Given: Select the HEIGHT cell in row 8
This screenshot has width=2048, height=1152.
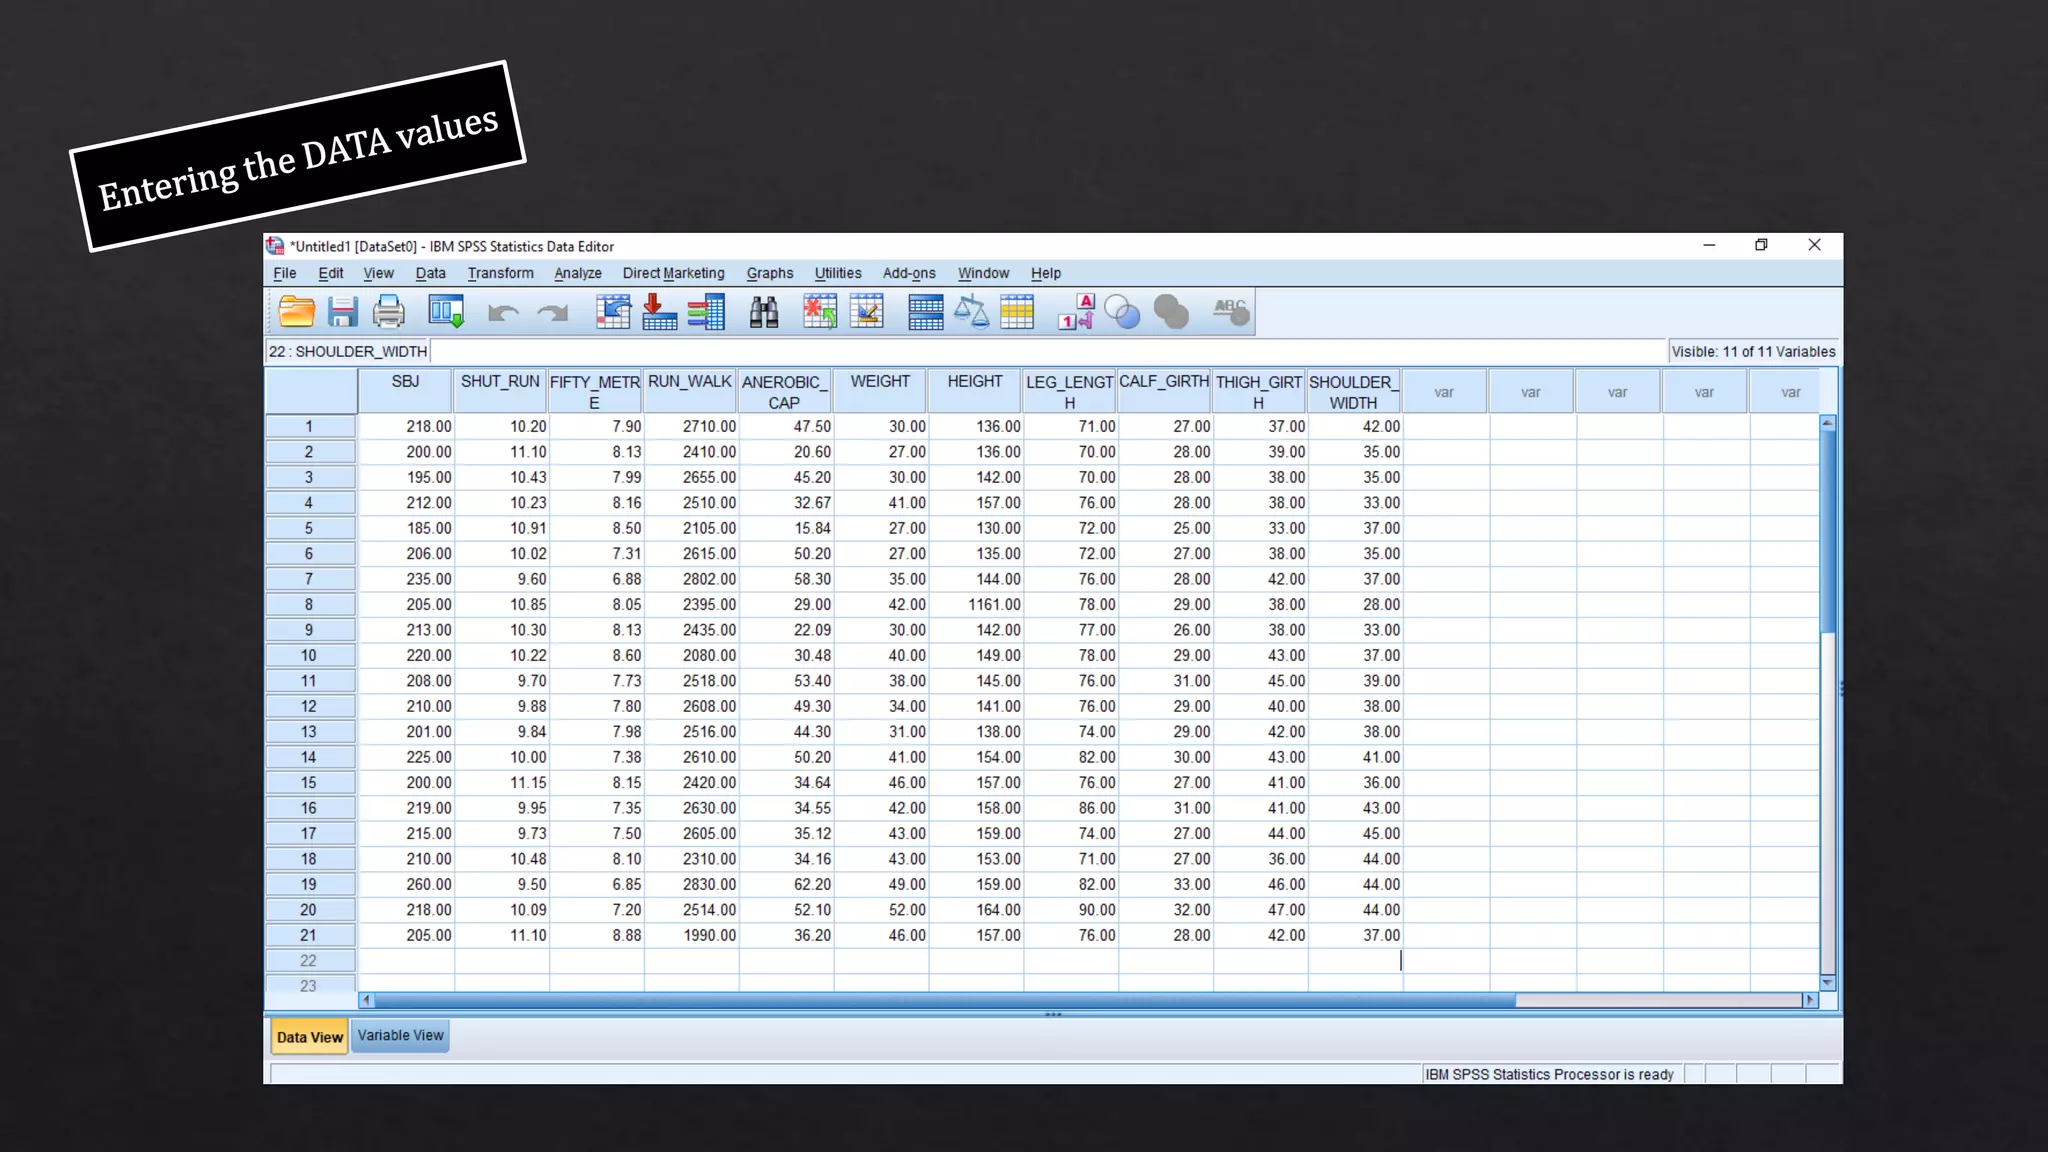Looking at the screenshot, I should [976, 605].
